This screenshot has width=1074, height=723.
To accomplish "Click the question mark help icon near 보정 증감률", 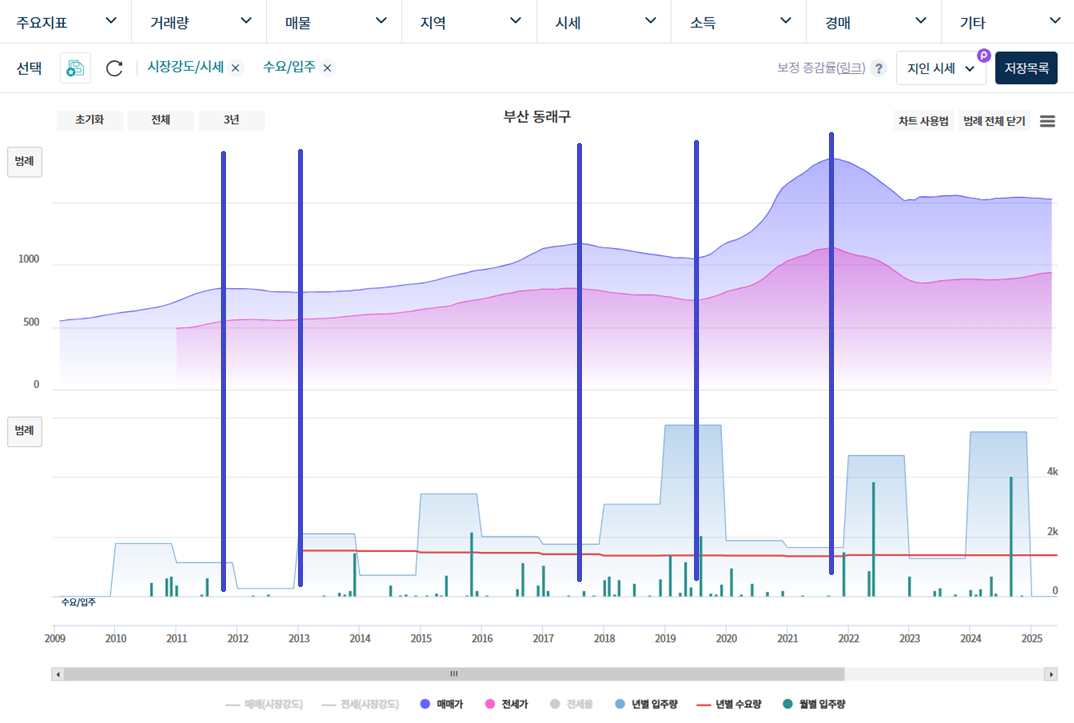I will pos(879,68).
